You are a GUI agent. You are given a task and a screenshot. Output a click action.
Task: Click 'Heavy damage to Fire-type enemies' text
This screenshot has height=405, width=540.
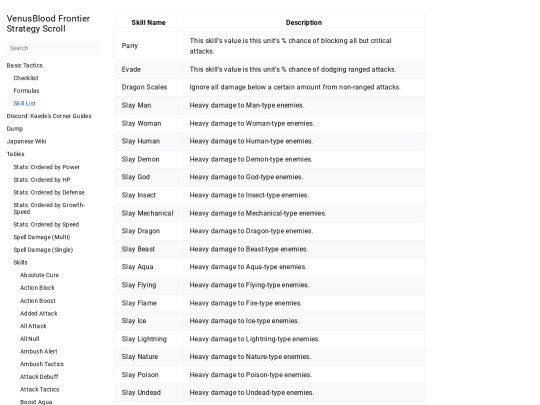[246, 303]
